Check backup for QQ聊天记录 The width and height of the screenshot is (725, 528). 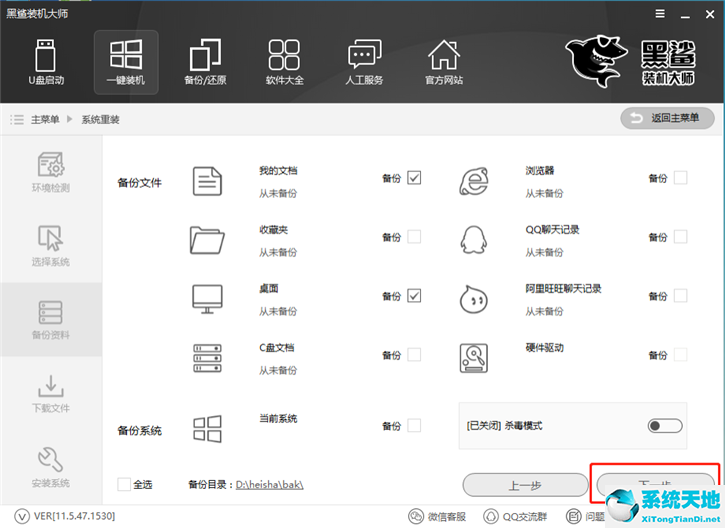tap(680, 237)
